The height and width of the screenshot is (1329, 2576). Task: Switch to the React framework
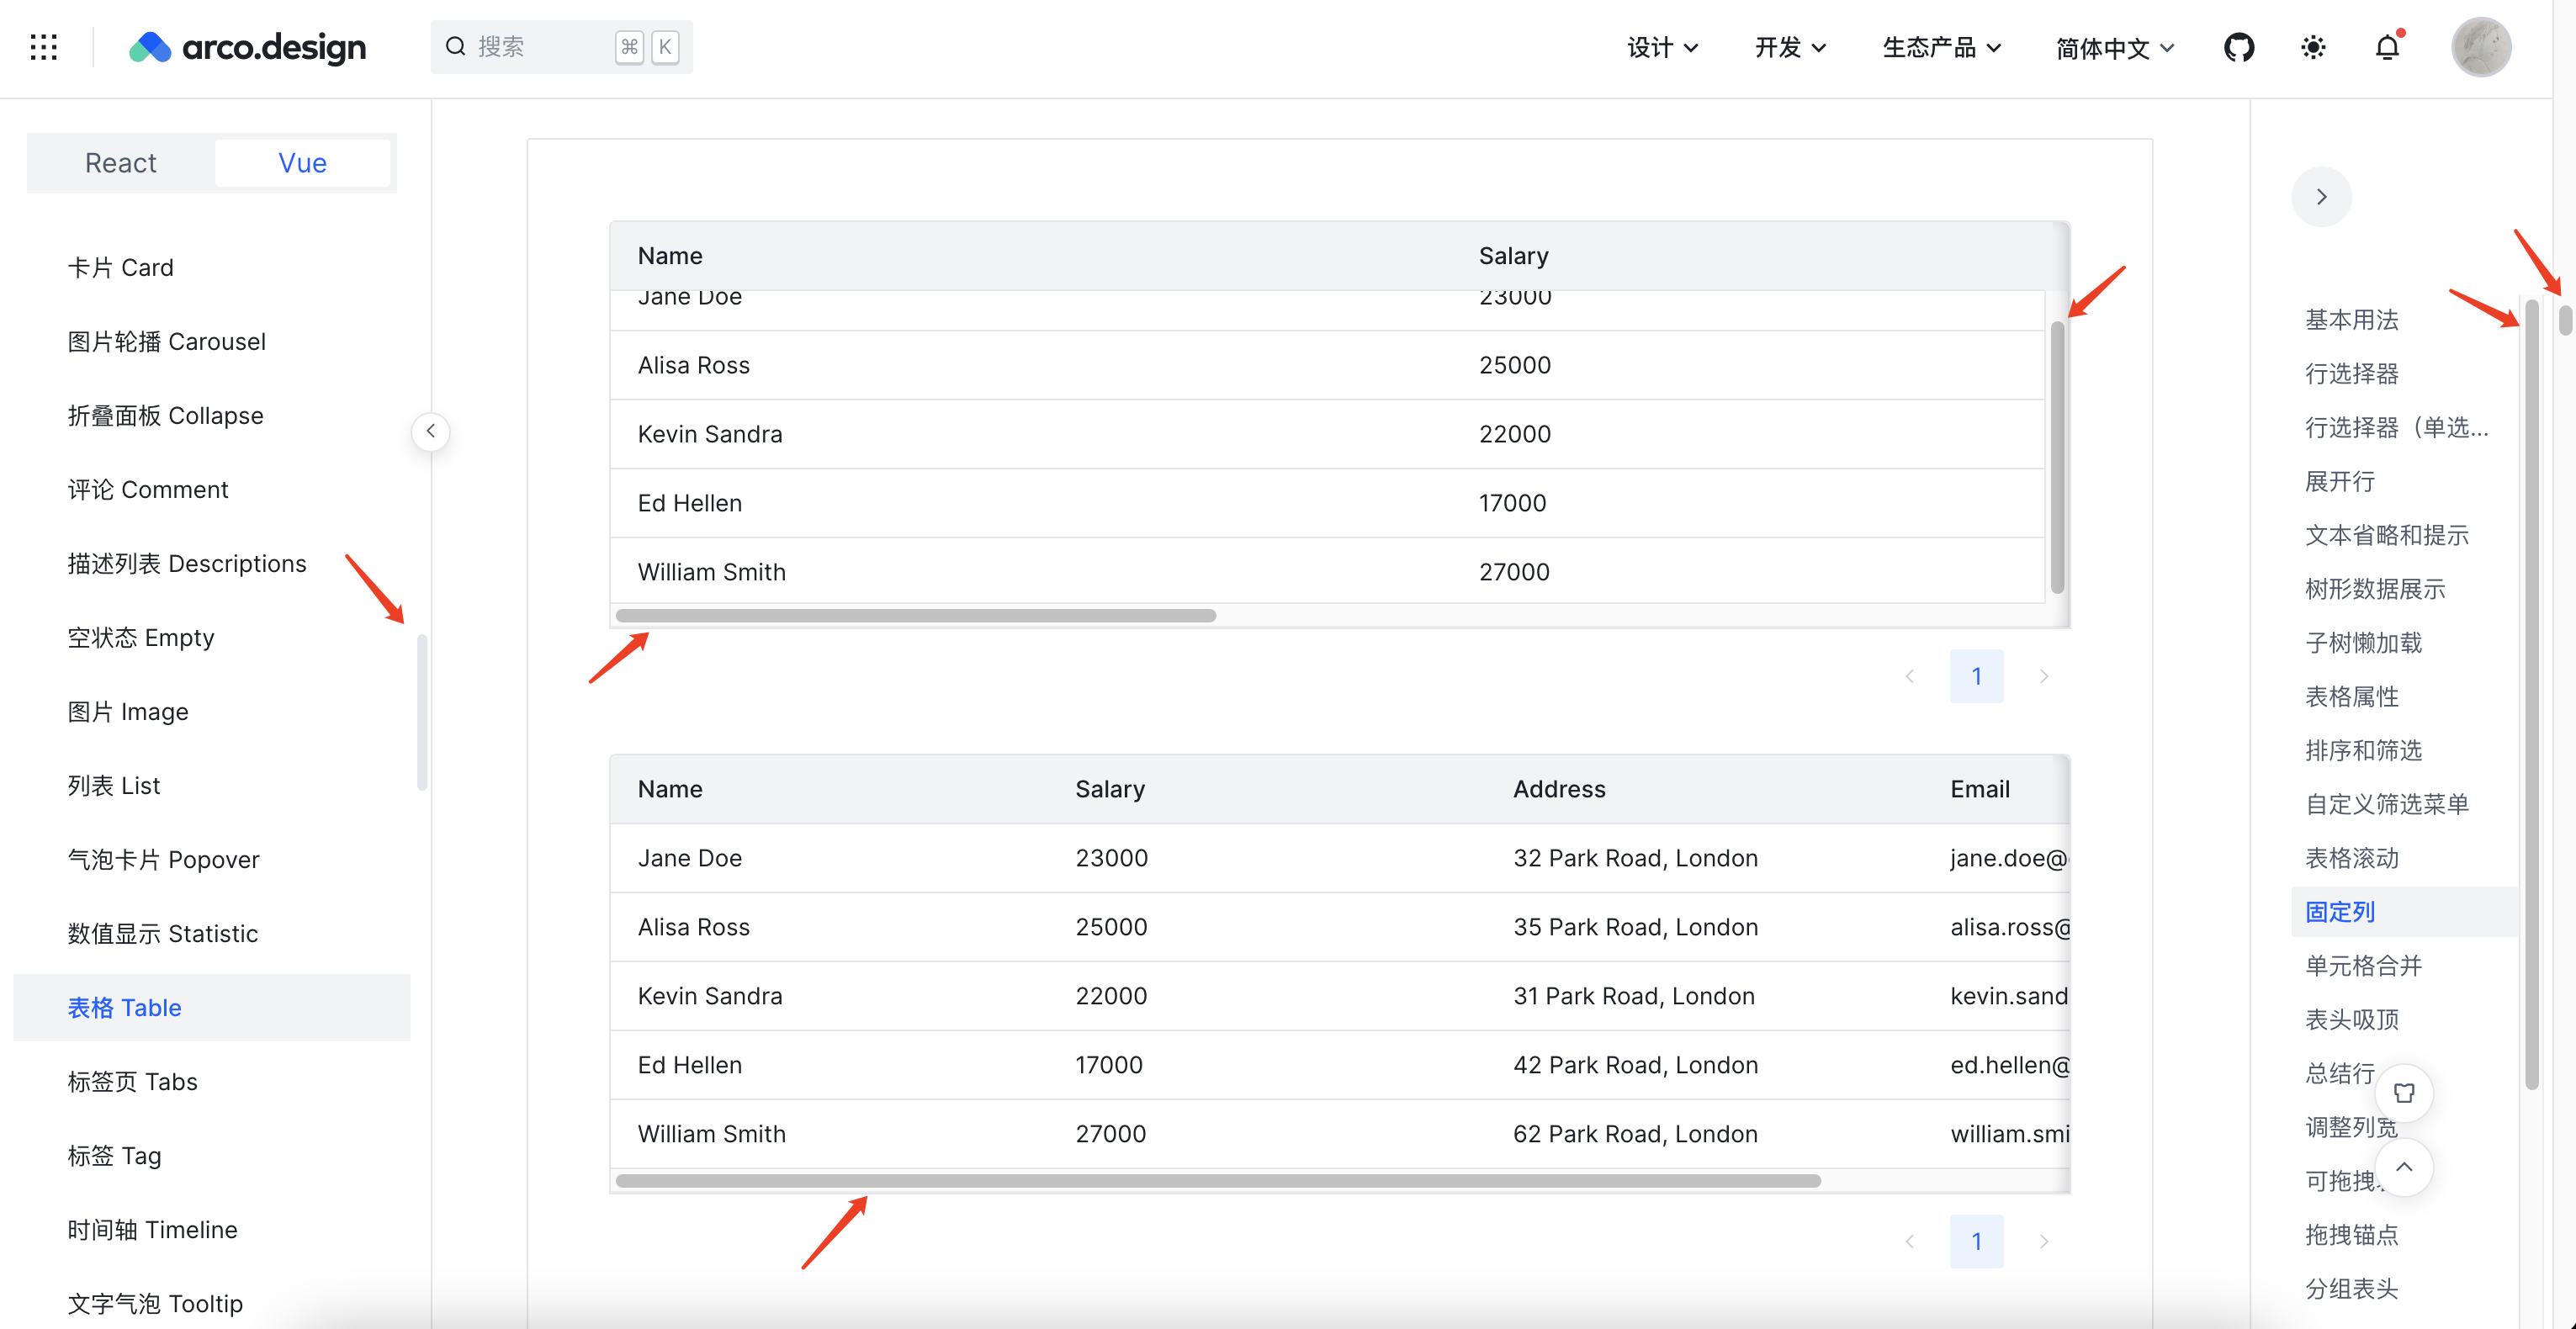point(120,162)
